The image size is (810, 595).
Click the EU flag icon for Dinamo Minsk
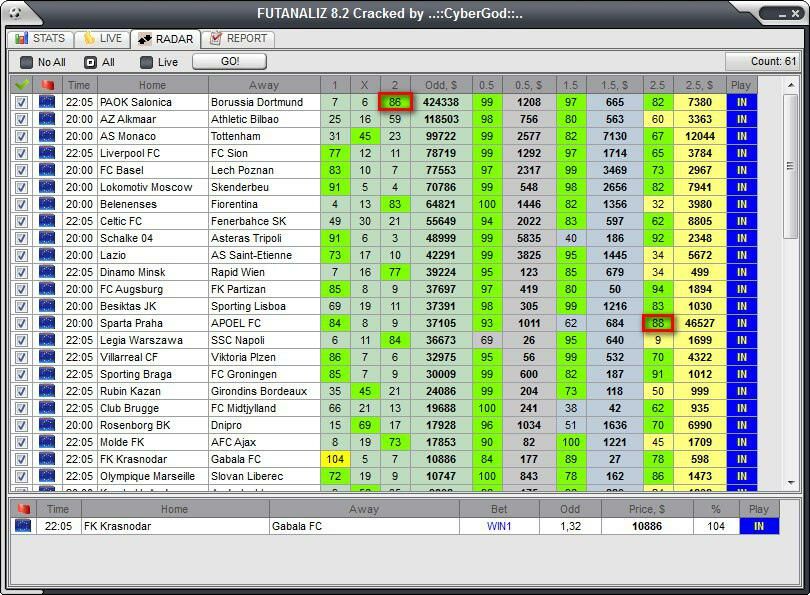pyautogui.click(x=47, y=272)
